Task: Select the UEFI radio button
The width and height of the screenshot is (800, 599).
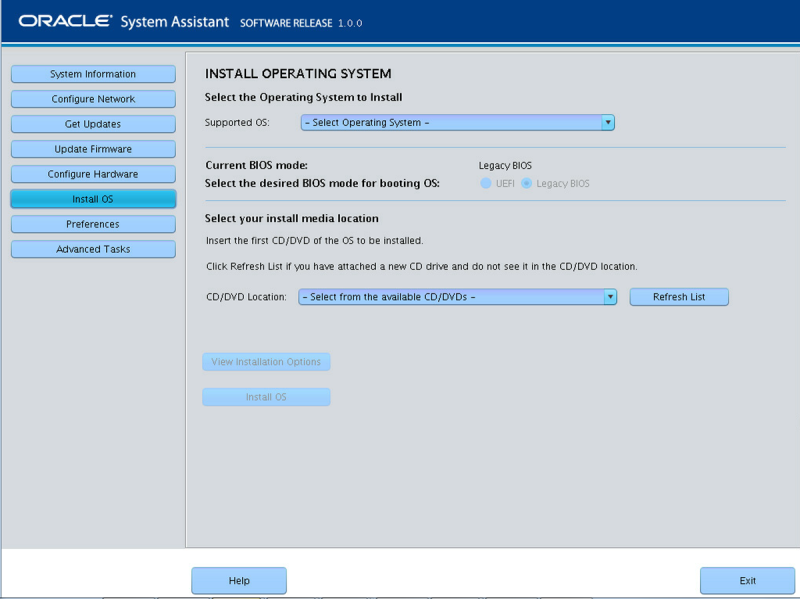Action: click(486, 183)
